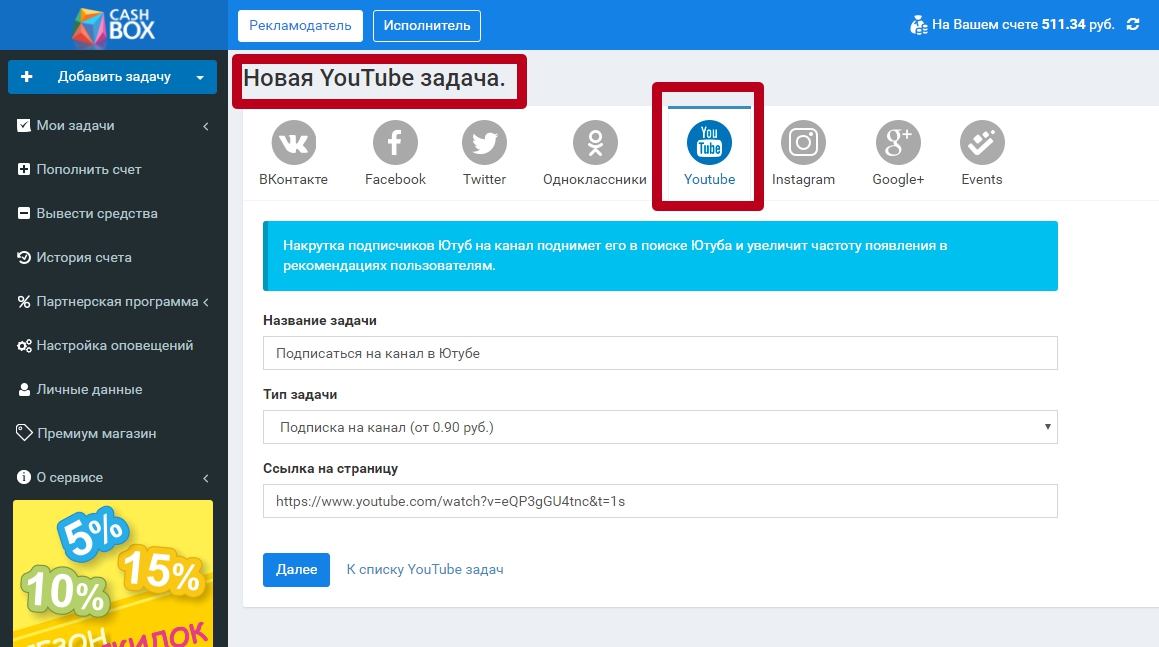
Task: Follow the К списку YouTube задач link
Action: point(425,569)
